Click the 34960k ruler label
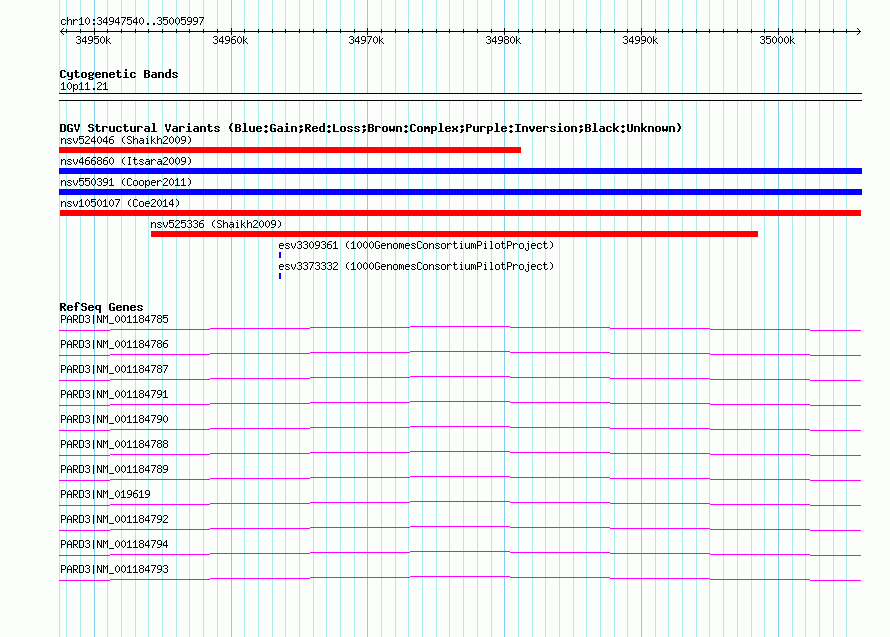Viewport: 890px width, 637px height. [230, 40]
